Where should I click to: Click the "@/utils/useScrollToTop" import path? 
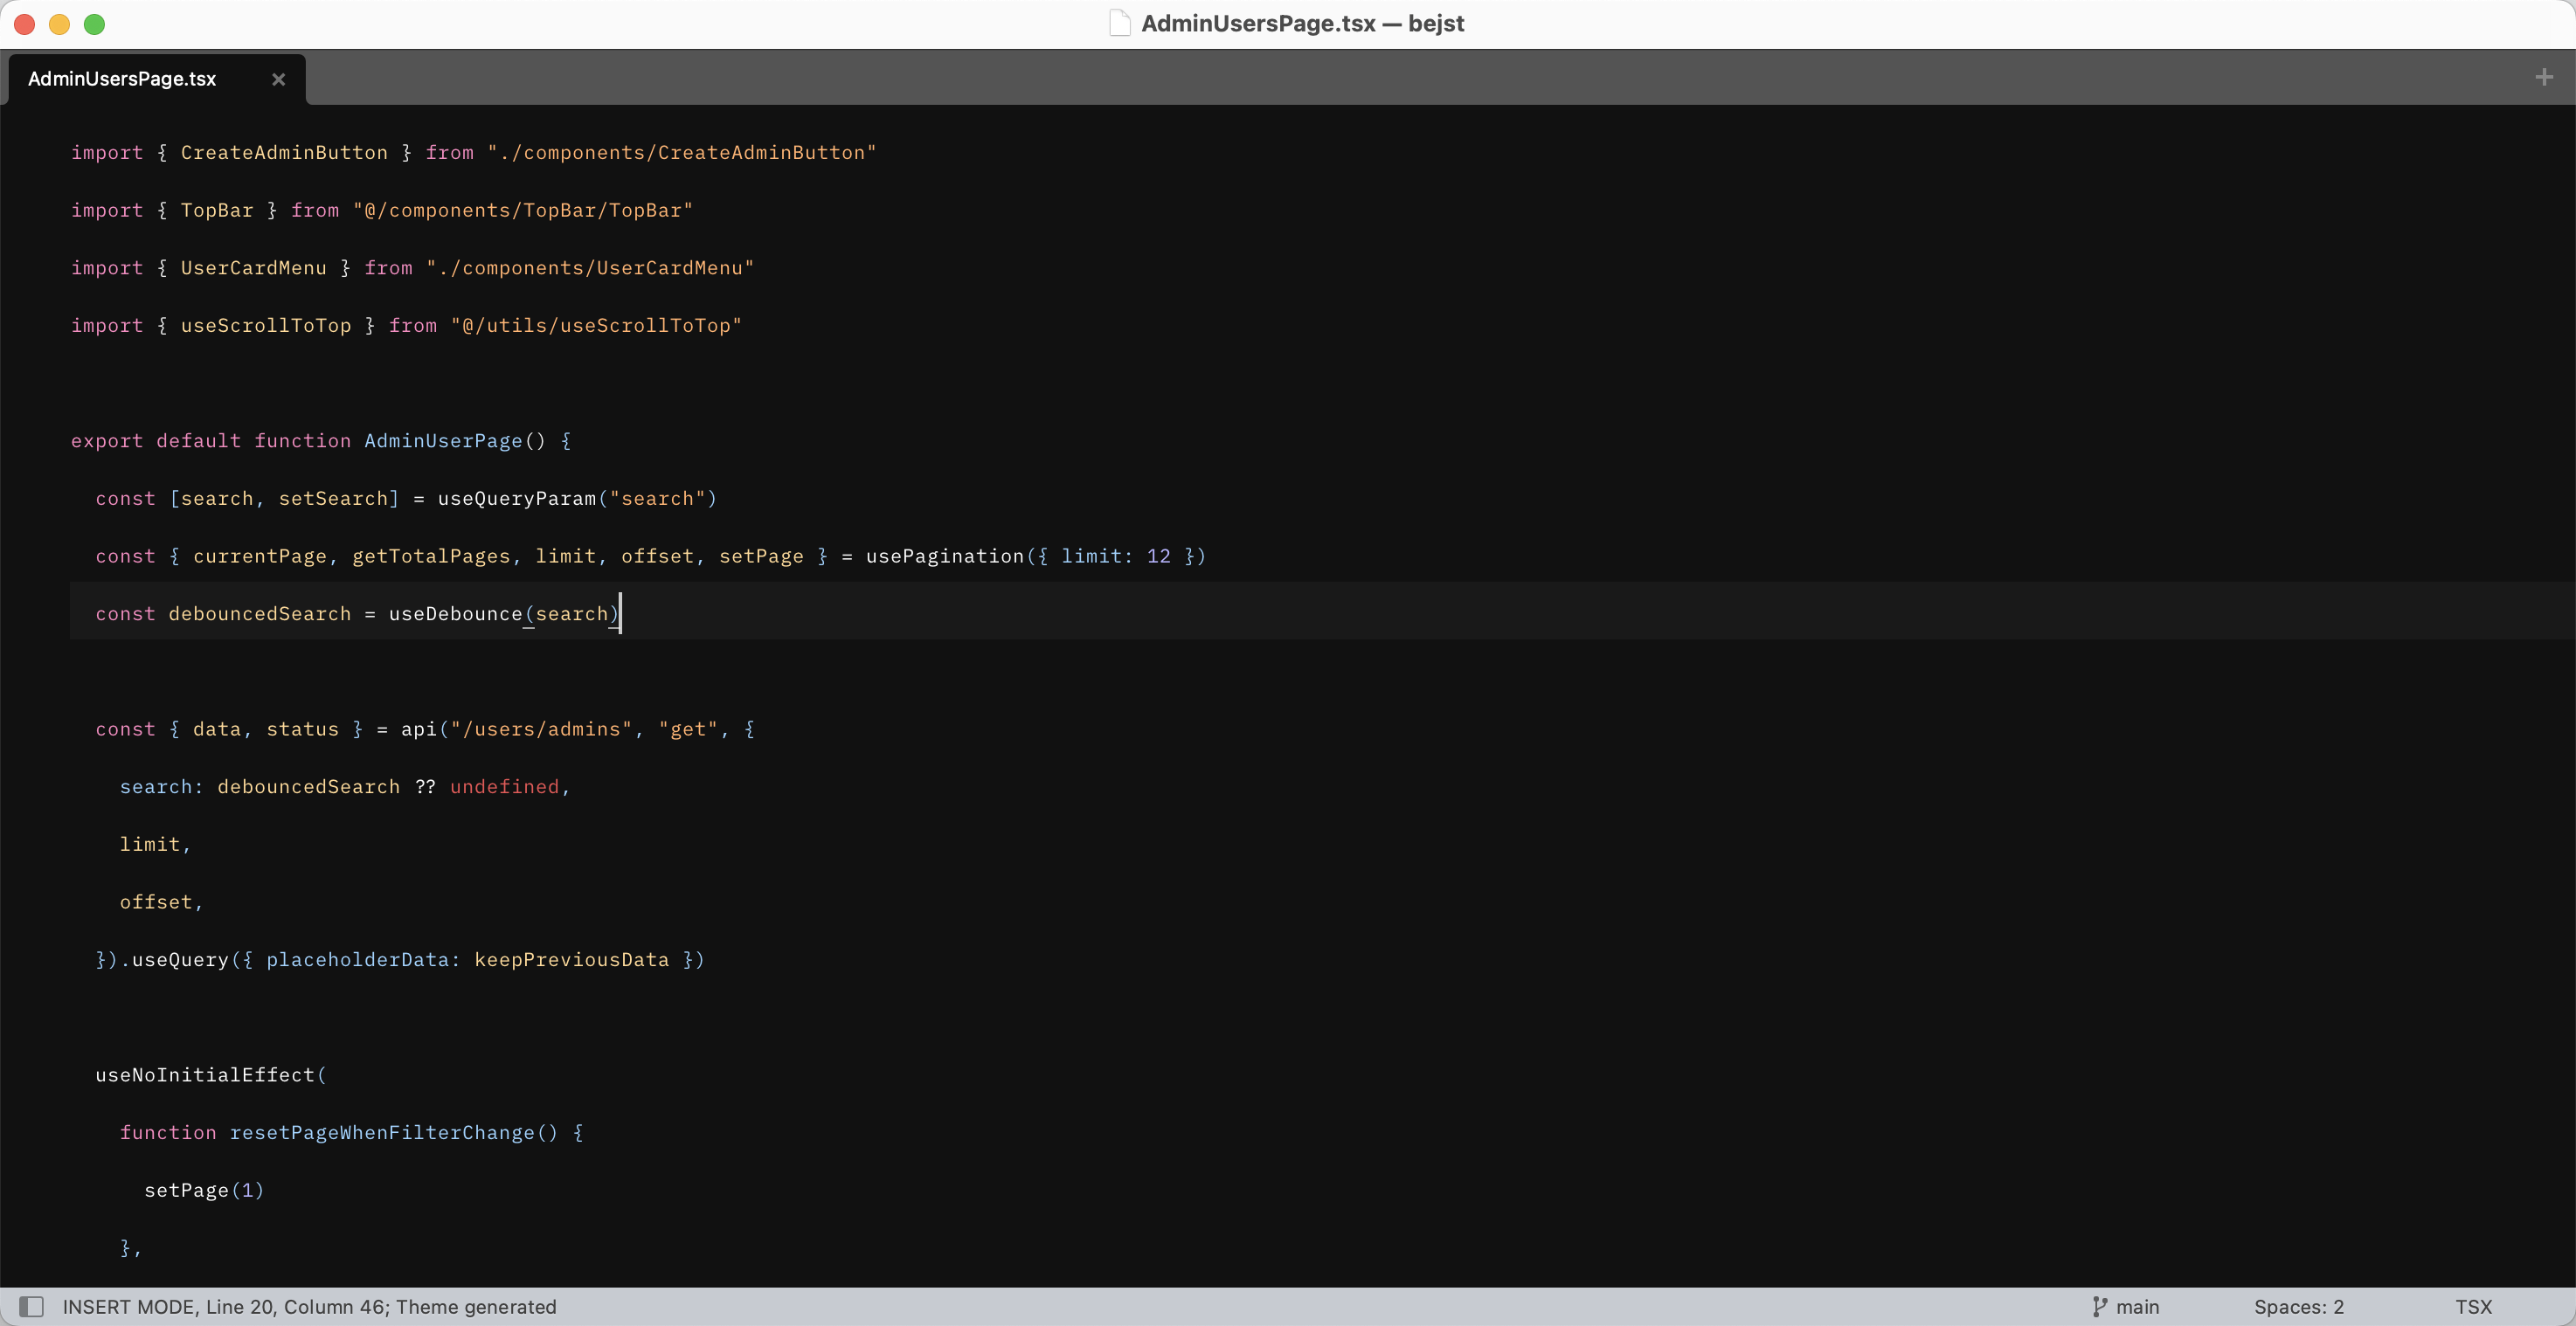tap(596, 325)
